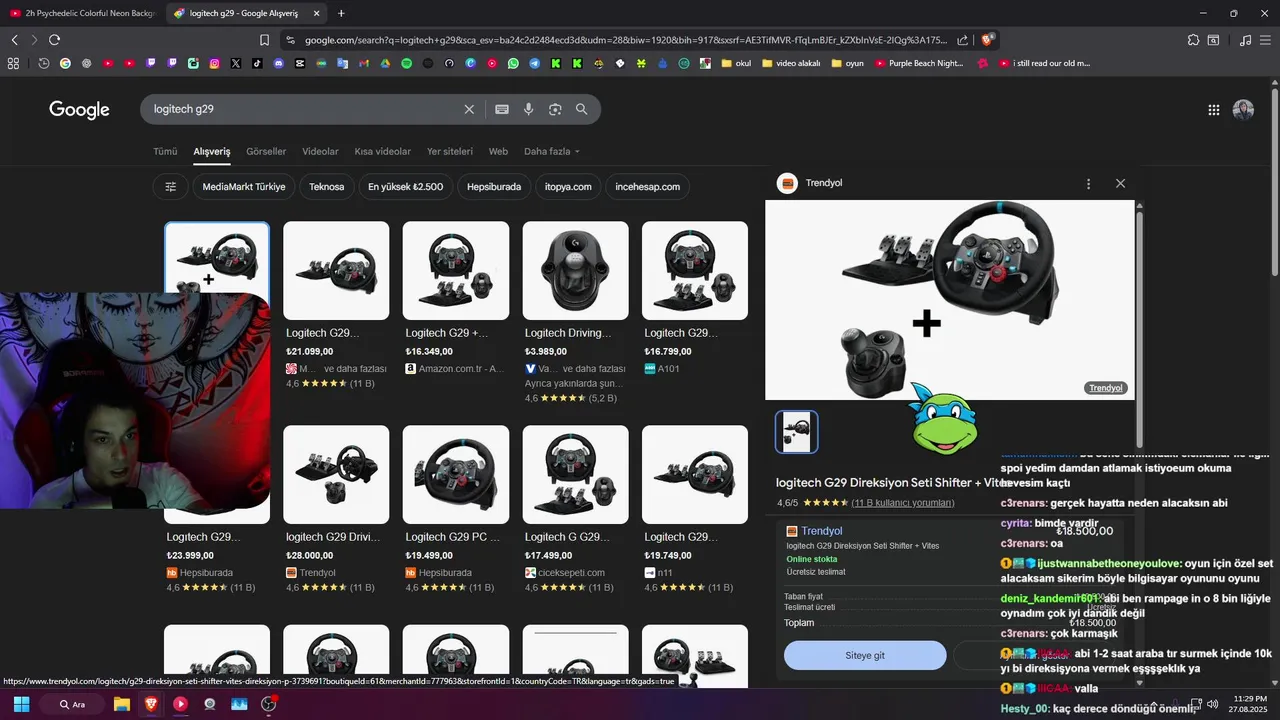
Task: Share this page icon in address bar
Action: click(962, 40)
